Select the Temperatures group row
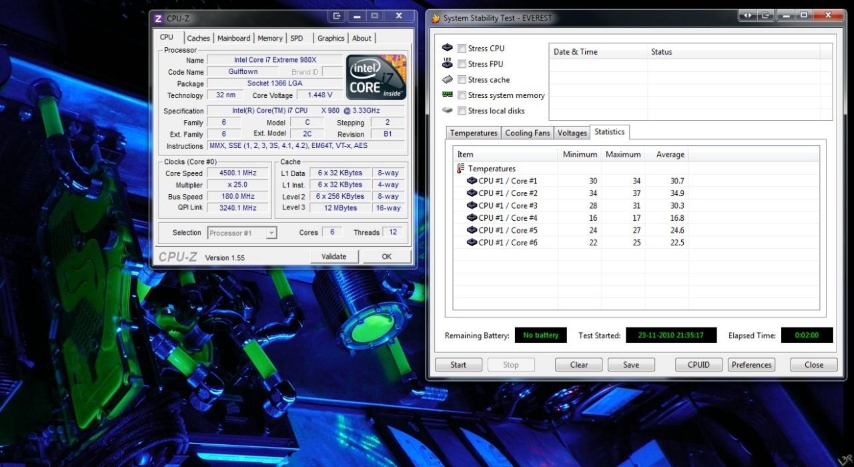 (636, 168)
